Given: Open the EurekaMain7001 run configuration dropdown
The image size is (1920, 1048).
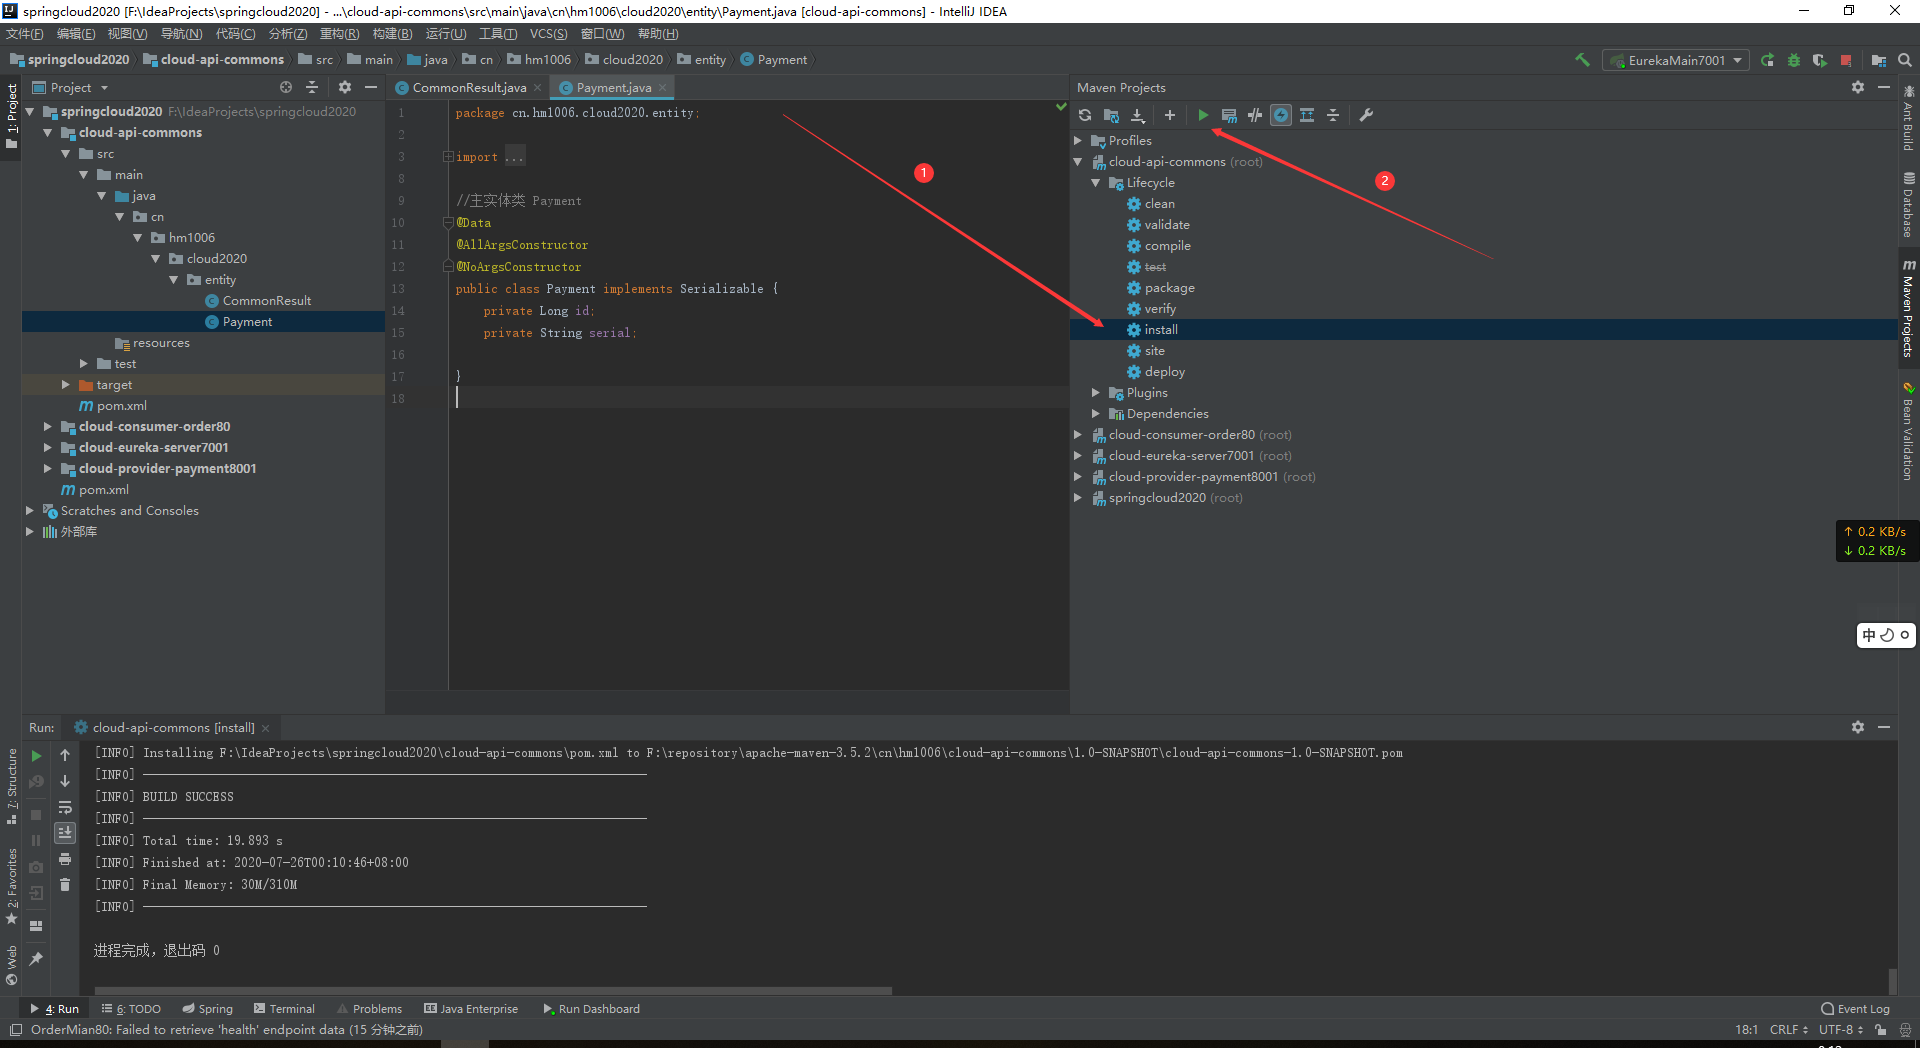Looking at the screenshot, I should (x=1676, y=60).
